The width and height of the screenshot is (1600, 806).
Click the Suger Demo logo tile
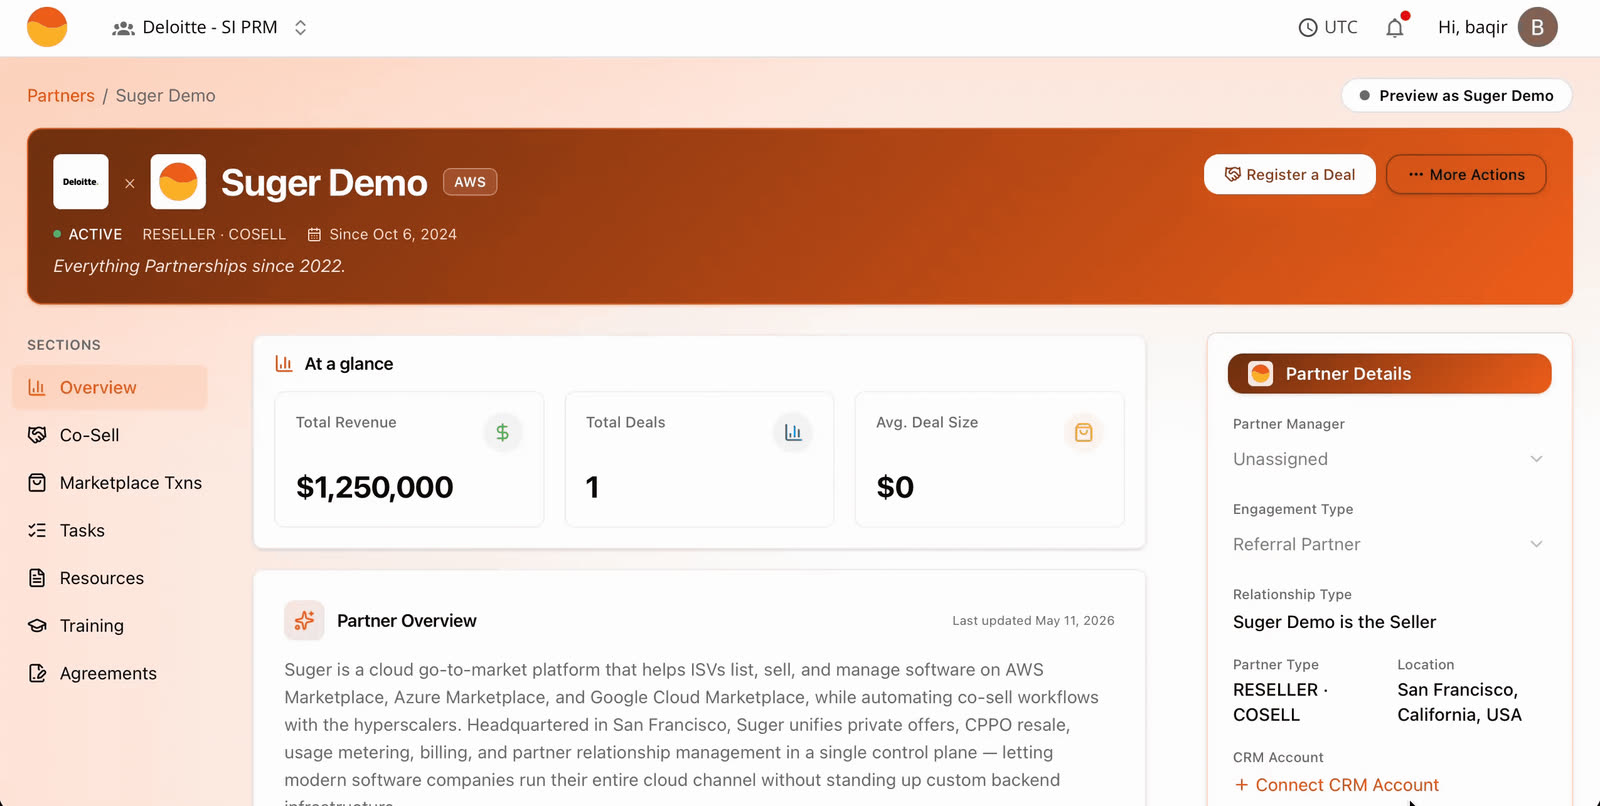178,182
